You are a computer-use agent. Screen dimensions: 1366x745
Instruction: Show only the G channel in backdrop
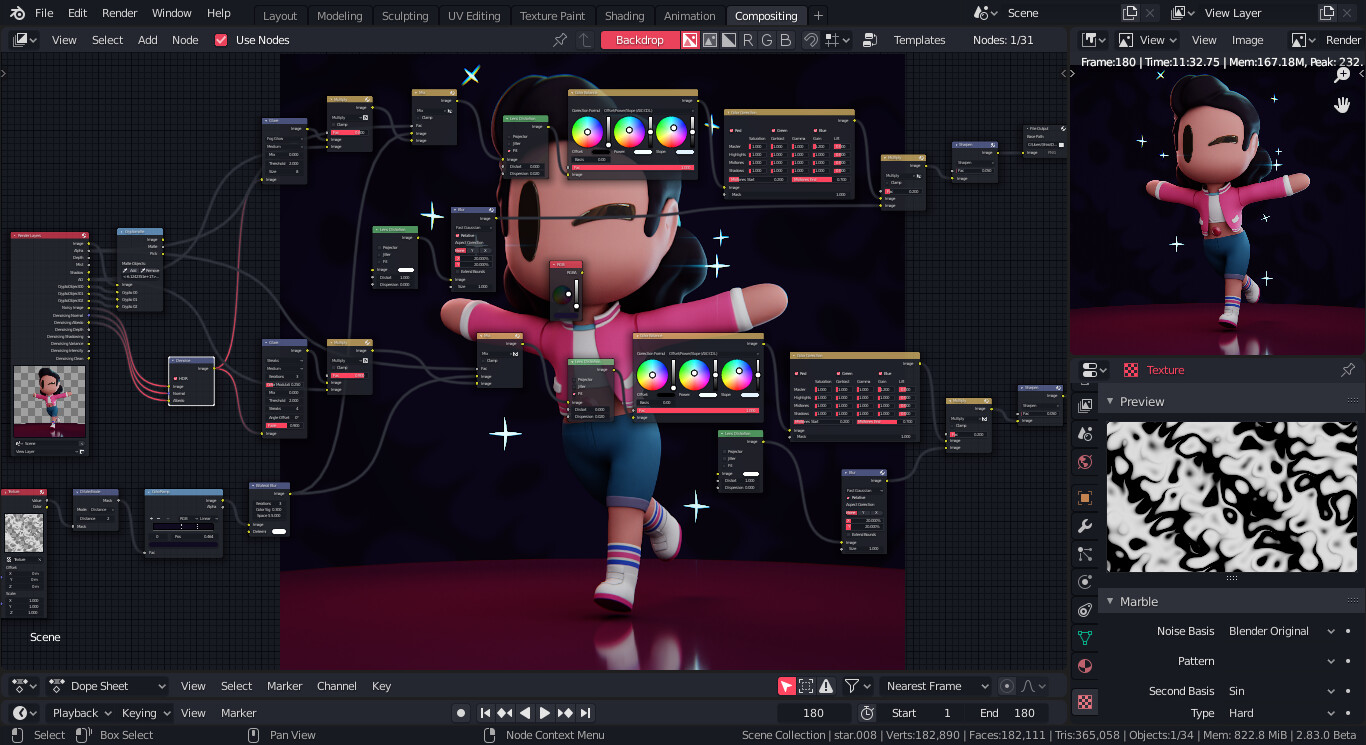(767, 40)
